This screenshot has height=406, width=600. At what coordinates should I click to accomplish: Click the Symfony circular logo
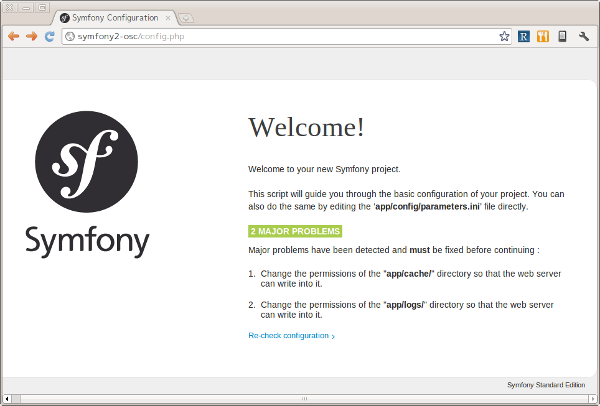tap(86, 161)
